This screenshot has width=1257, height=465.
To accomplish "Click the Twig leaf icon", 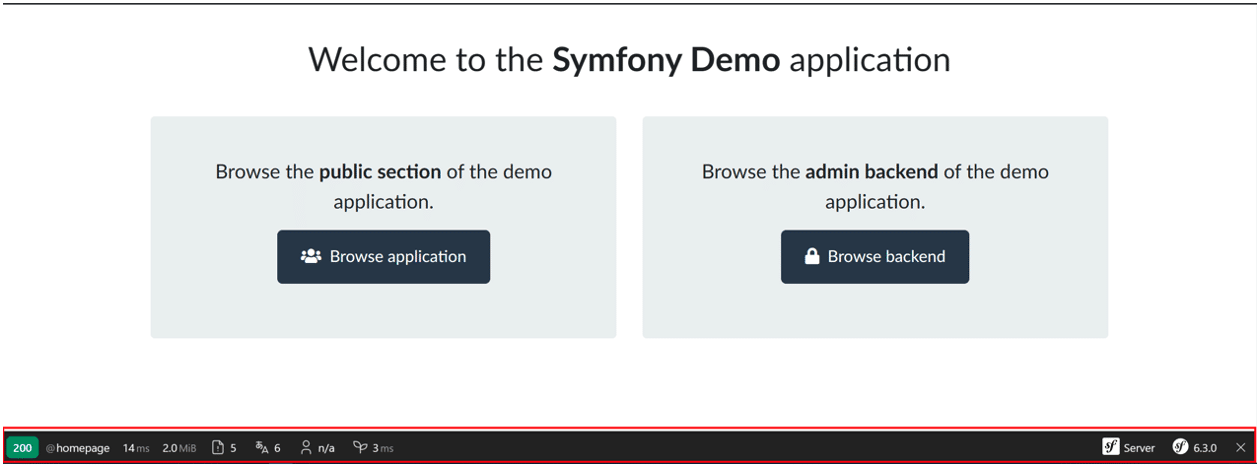I will [x=360, y=448].
